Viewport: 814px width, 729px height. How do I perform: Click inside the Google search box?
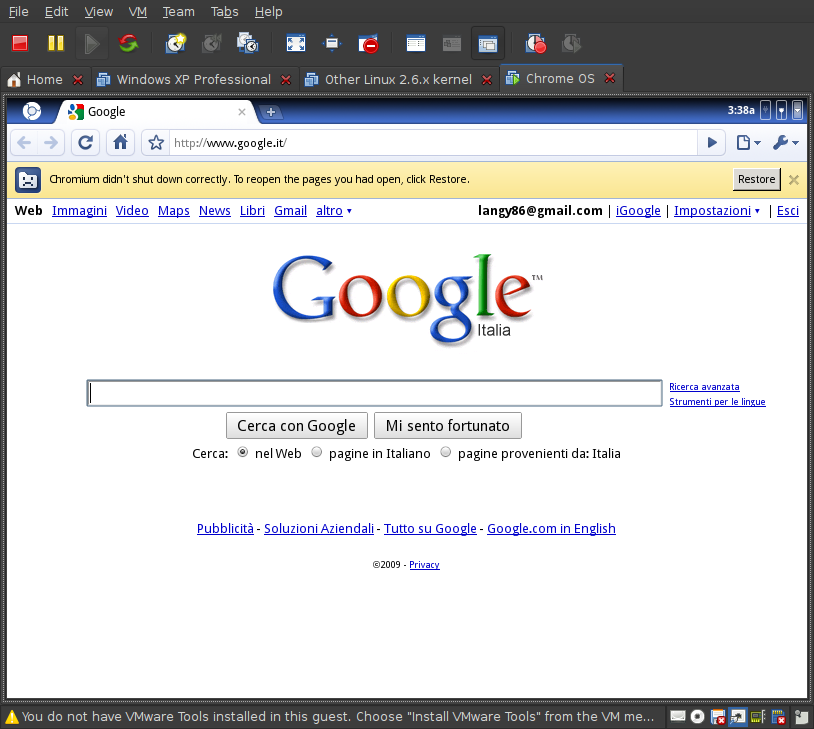click(x=374, y=392)
